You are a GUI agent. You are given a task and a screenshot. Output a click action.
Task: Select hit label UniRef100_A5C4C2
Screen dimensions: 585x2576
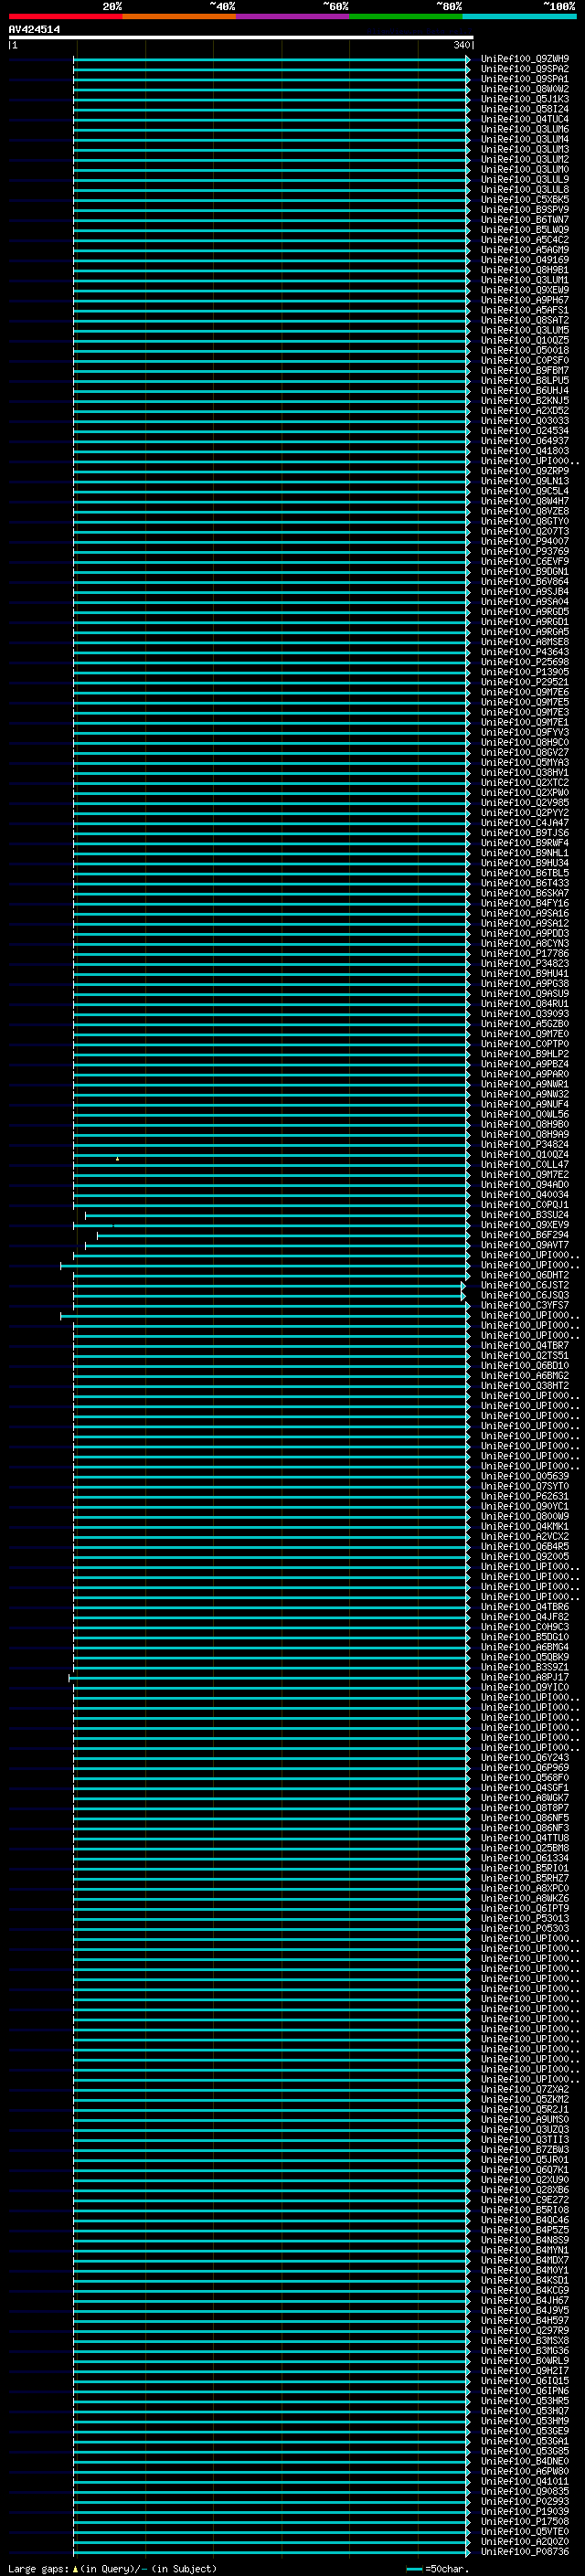pos(525,240)
